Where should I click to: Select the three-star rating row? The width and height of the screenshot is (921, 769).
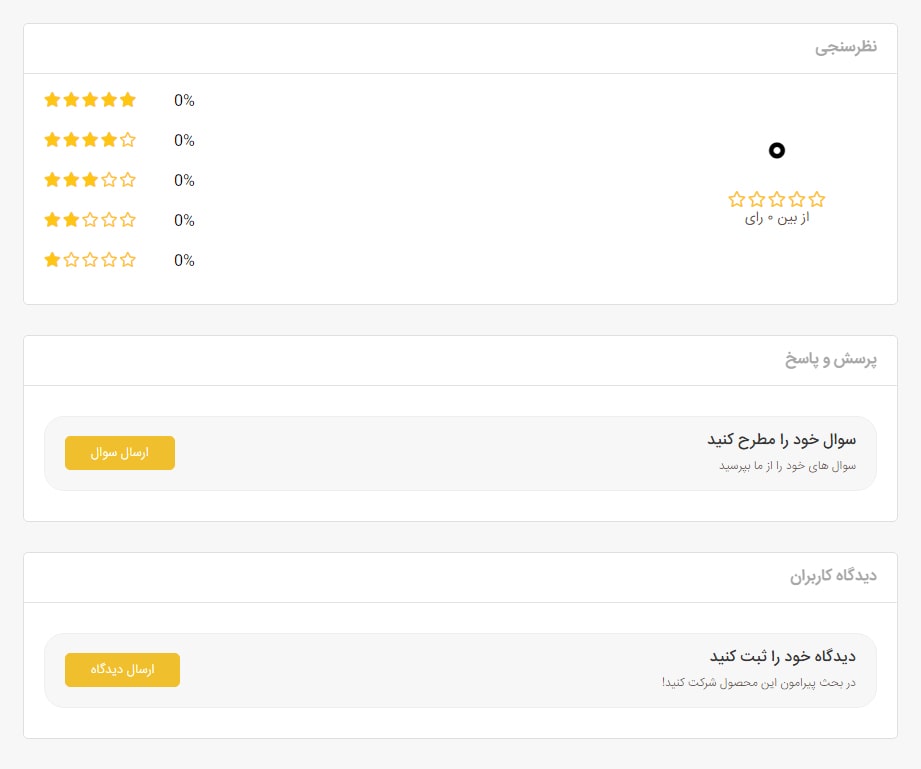[x=90, y=180]
